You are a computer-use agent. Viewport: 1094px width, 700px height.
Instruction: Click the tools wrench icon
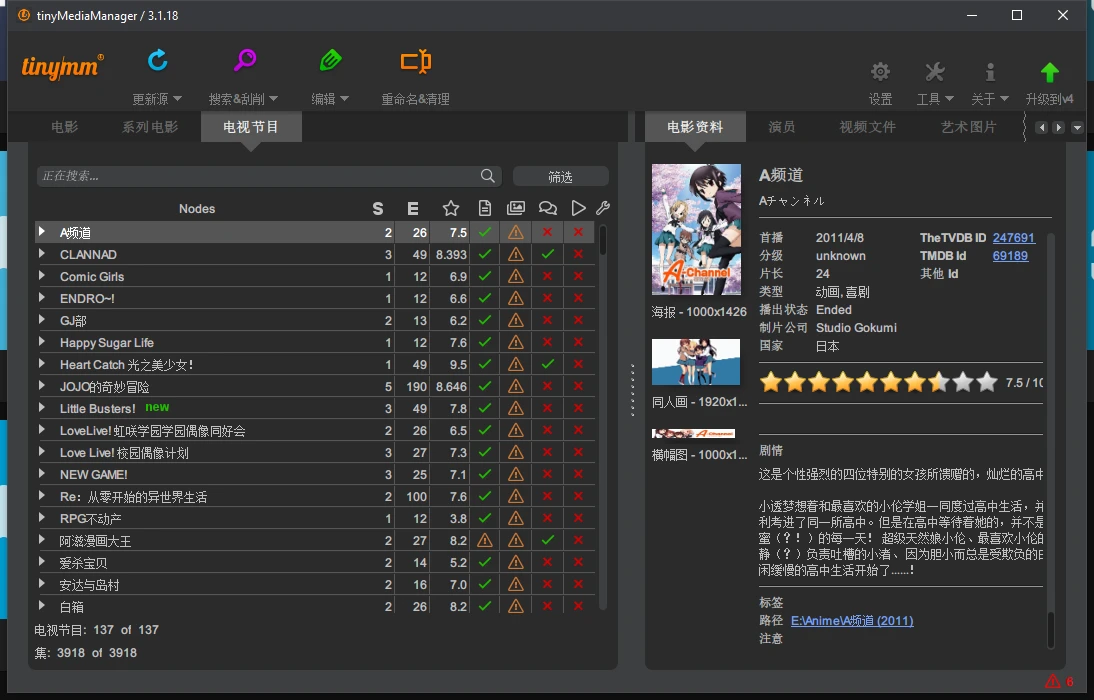click(935, 72)
